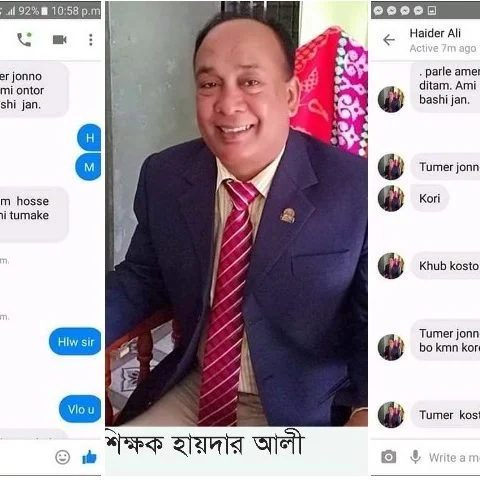Open the camera in the message bar
The height and width of the screenshot is (483, 480).
tap(388, 457)
